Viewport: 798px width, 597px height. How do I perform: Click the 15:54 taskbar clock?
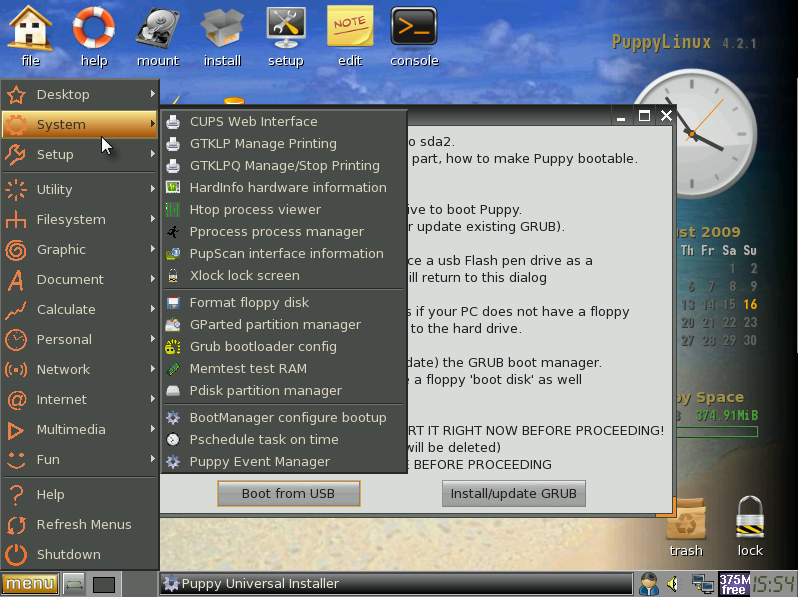click(x=774, y=584)
